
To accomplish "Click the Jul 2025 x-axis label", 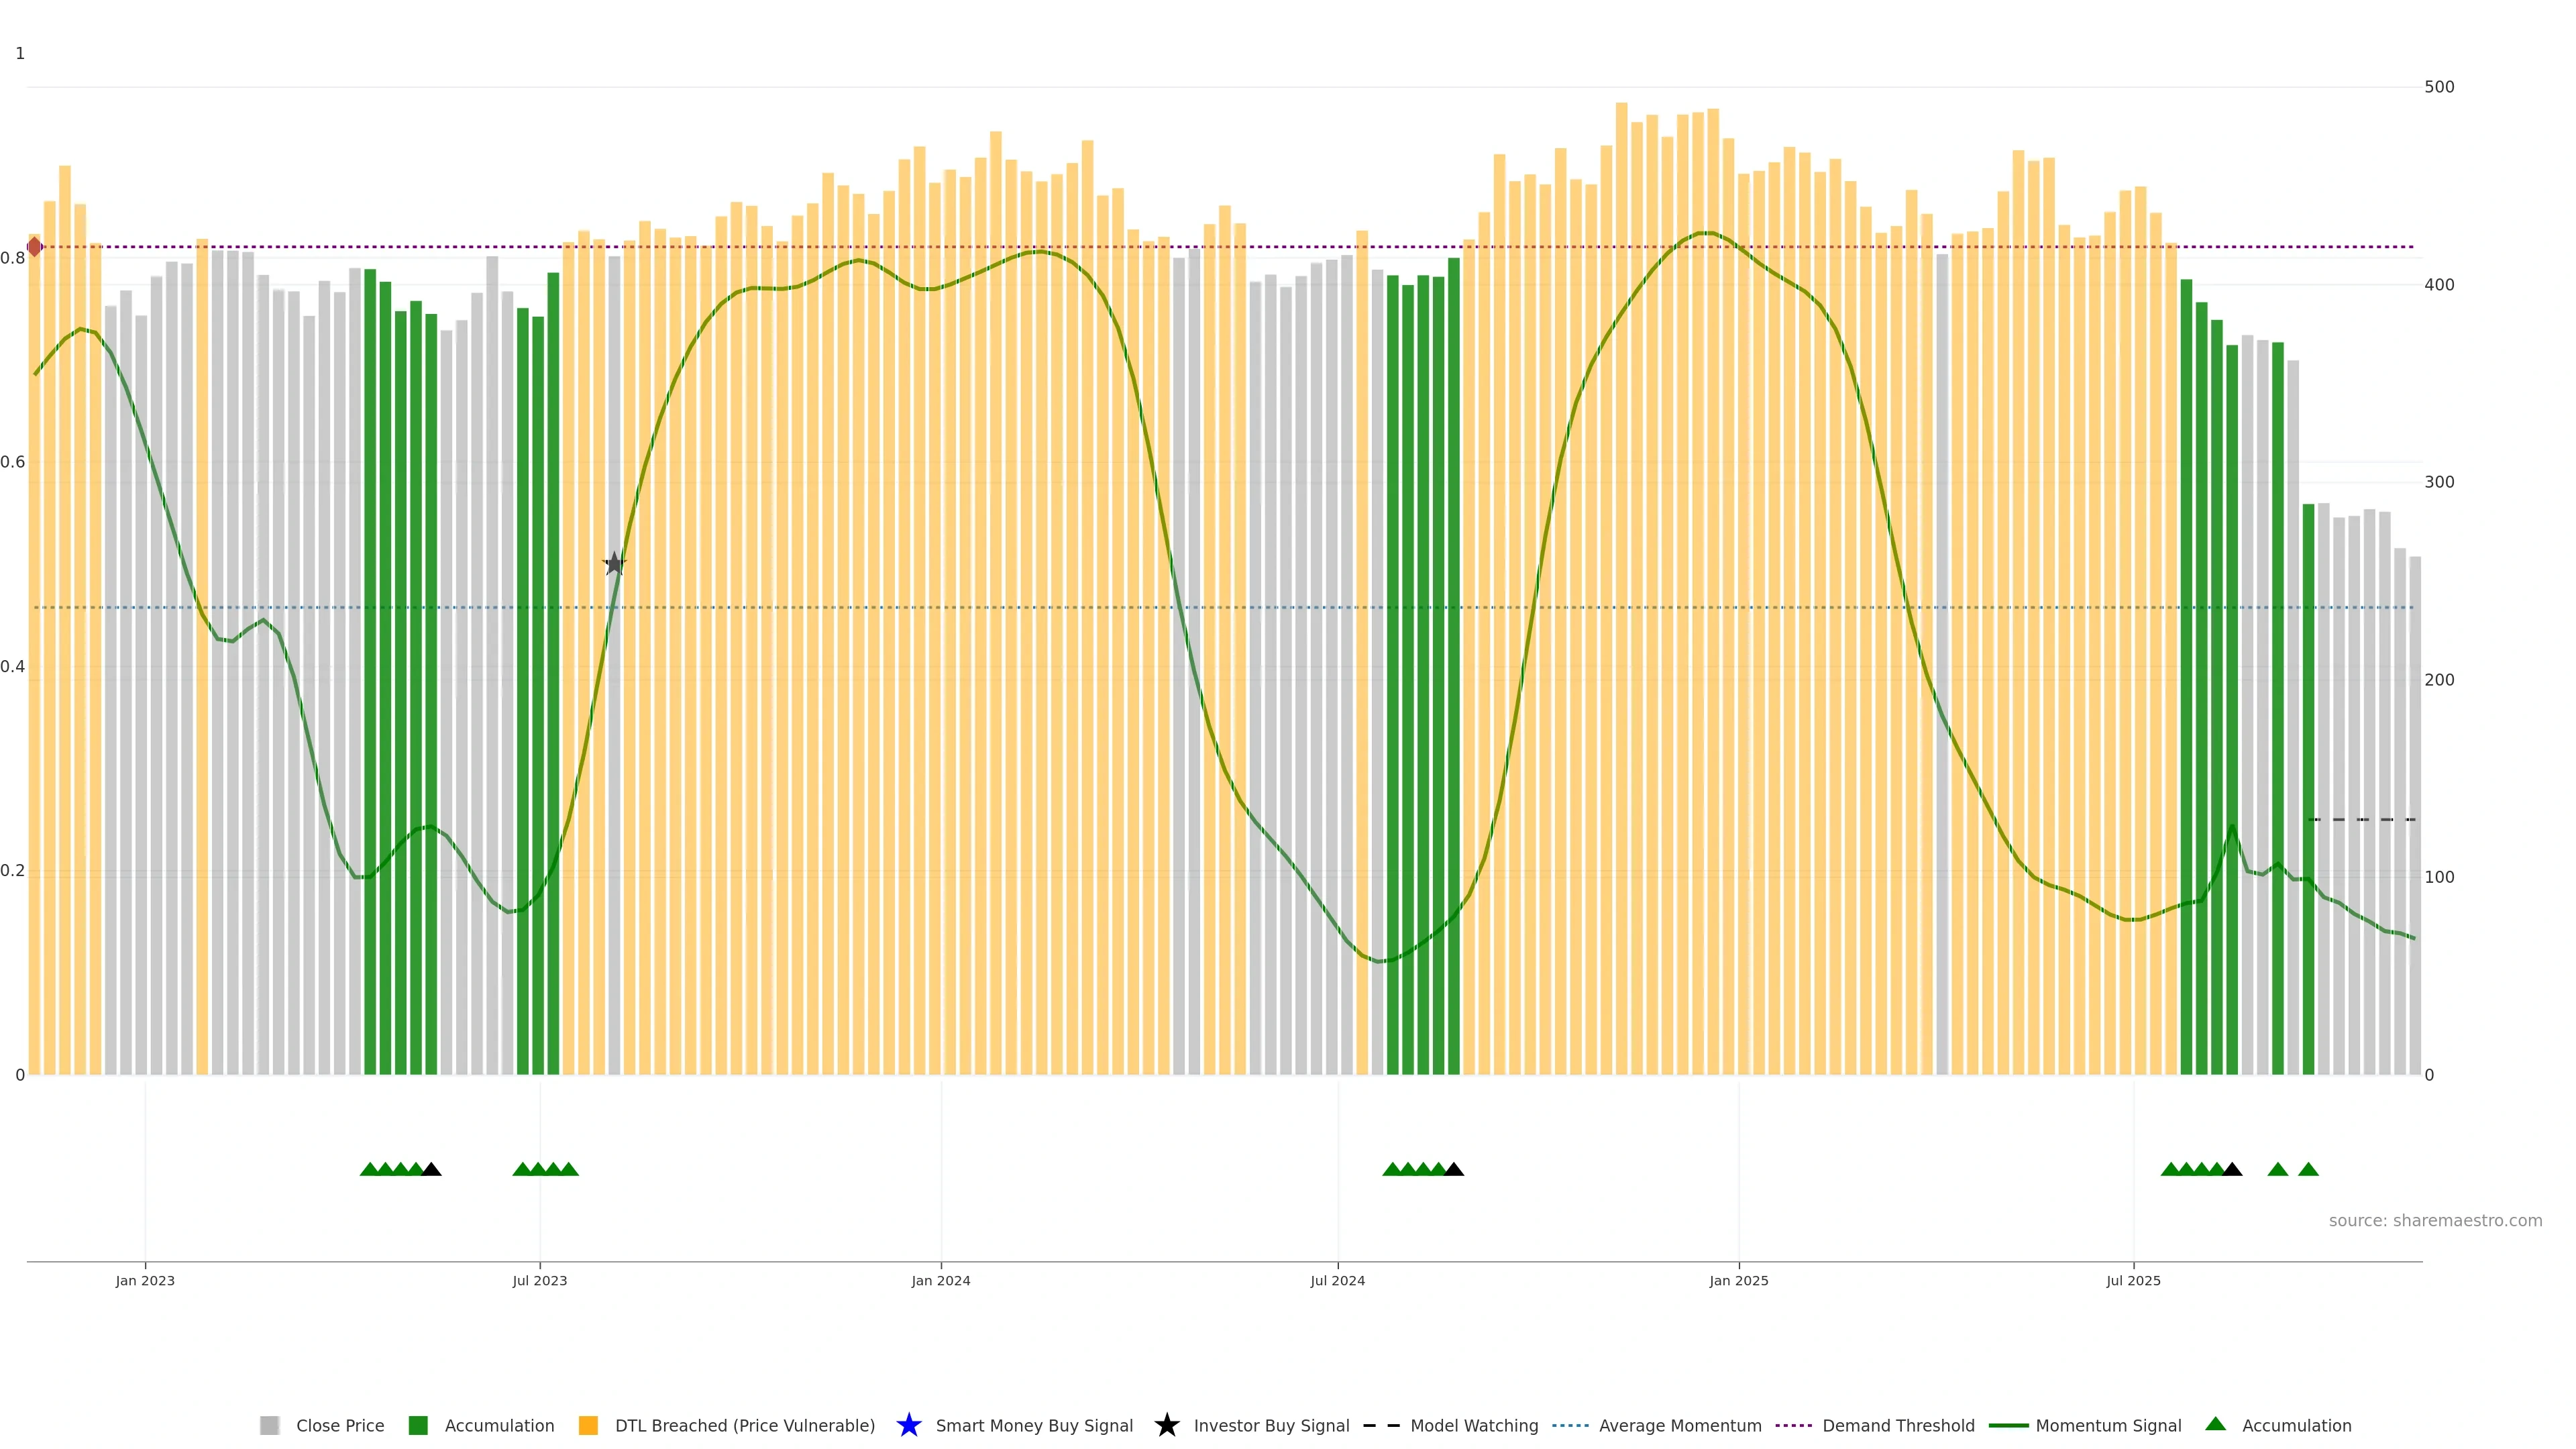I will pyautogui.click(x=2133, y=1280).
